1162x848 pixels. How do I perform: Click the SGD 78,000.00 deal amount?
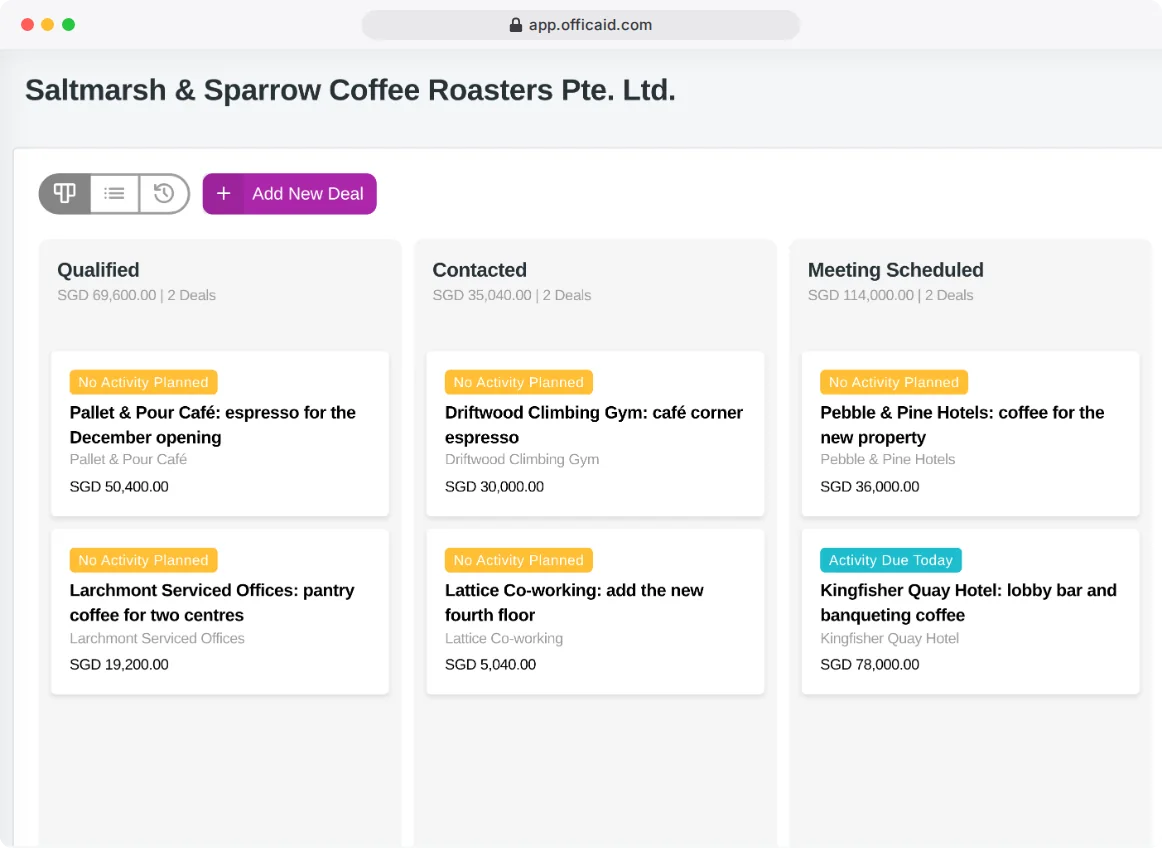coord(870,665)
